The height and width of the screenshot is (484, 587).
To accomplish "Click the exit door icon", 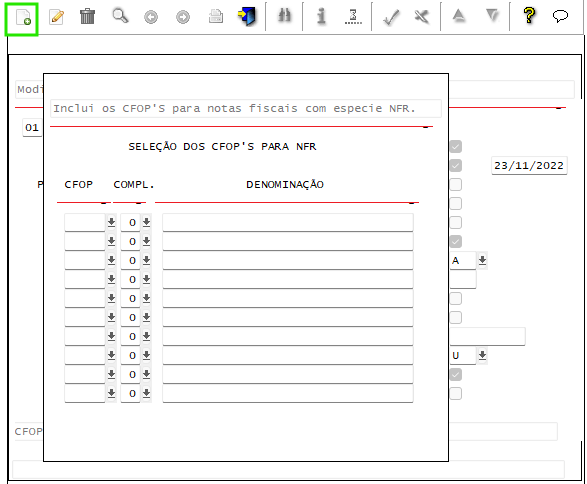I will click(x=247, y=17).
